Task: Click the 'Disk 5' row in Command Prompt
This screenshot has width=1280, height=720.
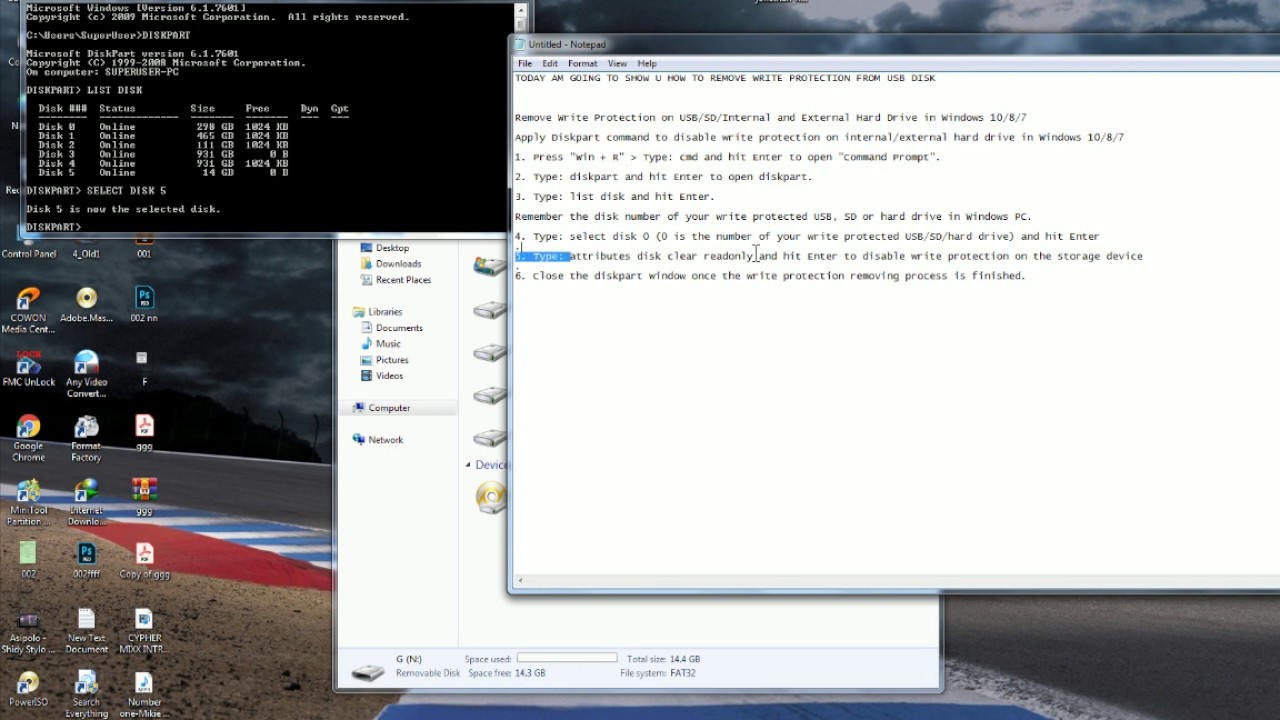Action: pyautogui.click(x=164, y=173)
